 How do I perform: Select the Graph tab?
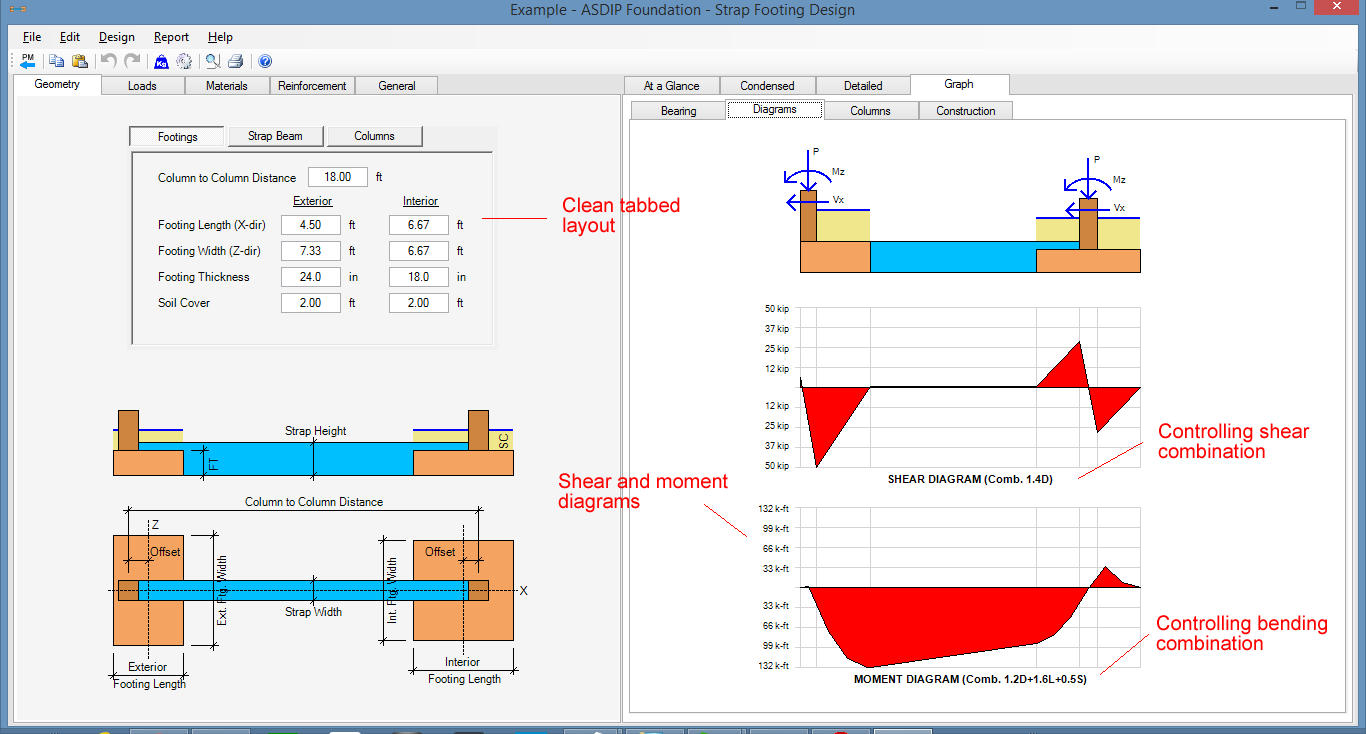tap(959, 85)
